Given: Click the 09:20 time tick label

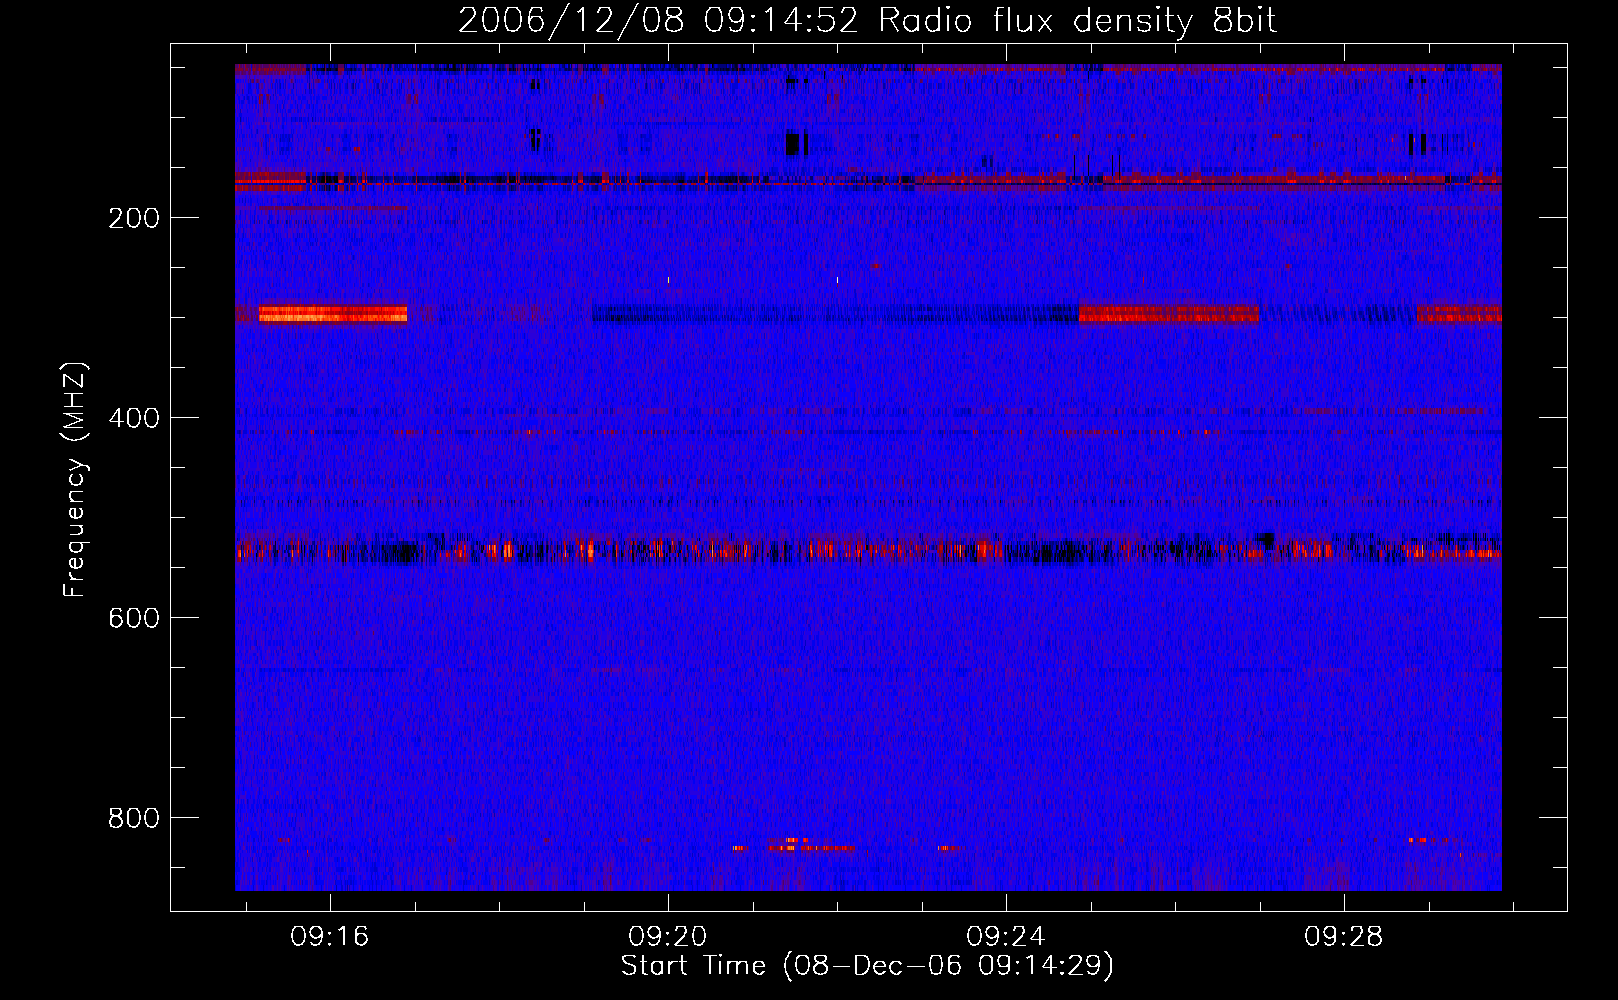Looking at the screenshot, I should [668, 936].
